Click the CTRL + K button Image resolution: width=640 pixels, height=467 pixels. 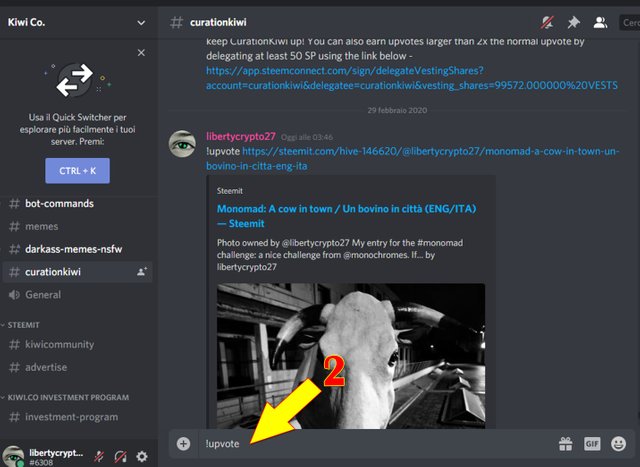[78, 171]
